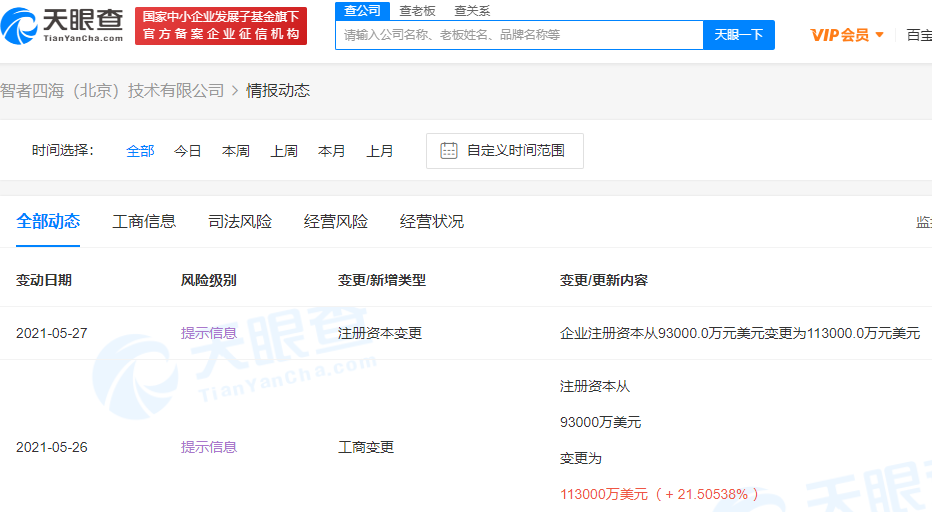Click the TianYanCha logo icon

22,25
